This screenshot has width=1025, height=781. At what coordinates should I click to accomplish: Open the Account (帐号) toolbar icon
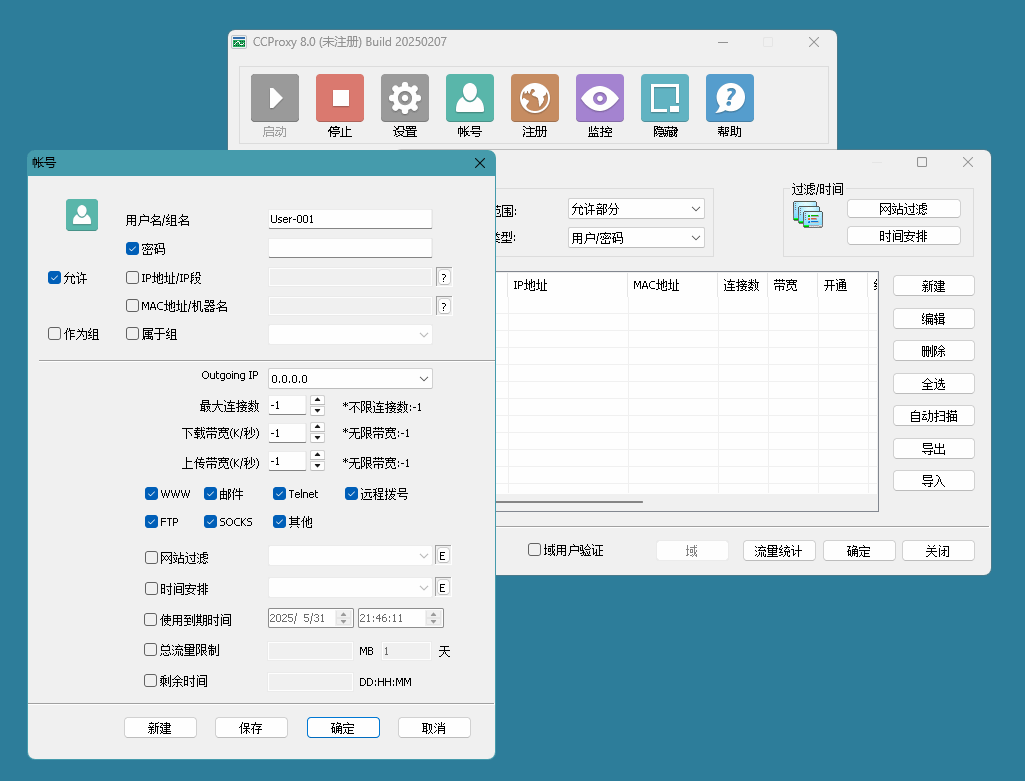(x=469, y=98)
